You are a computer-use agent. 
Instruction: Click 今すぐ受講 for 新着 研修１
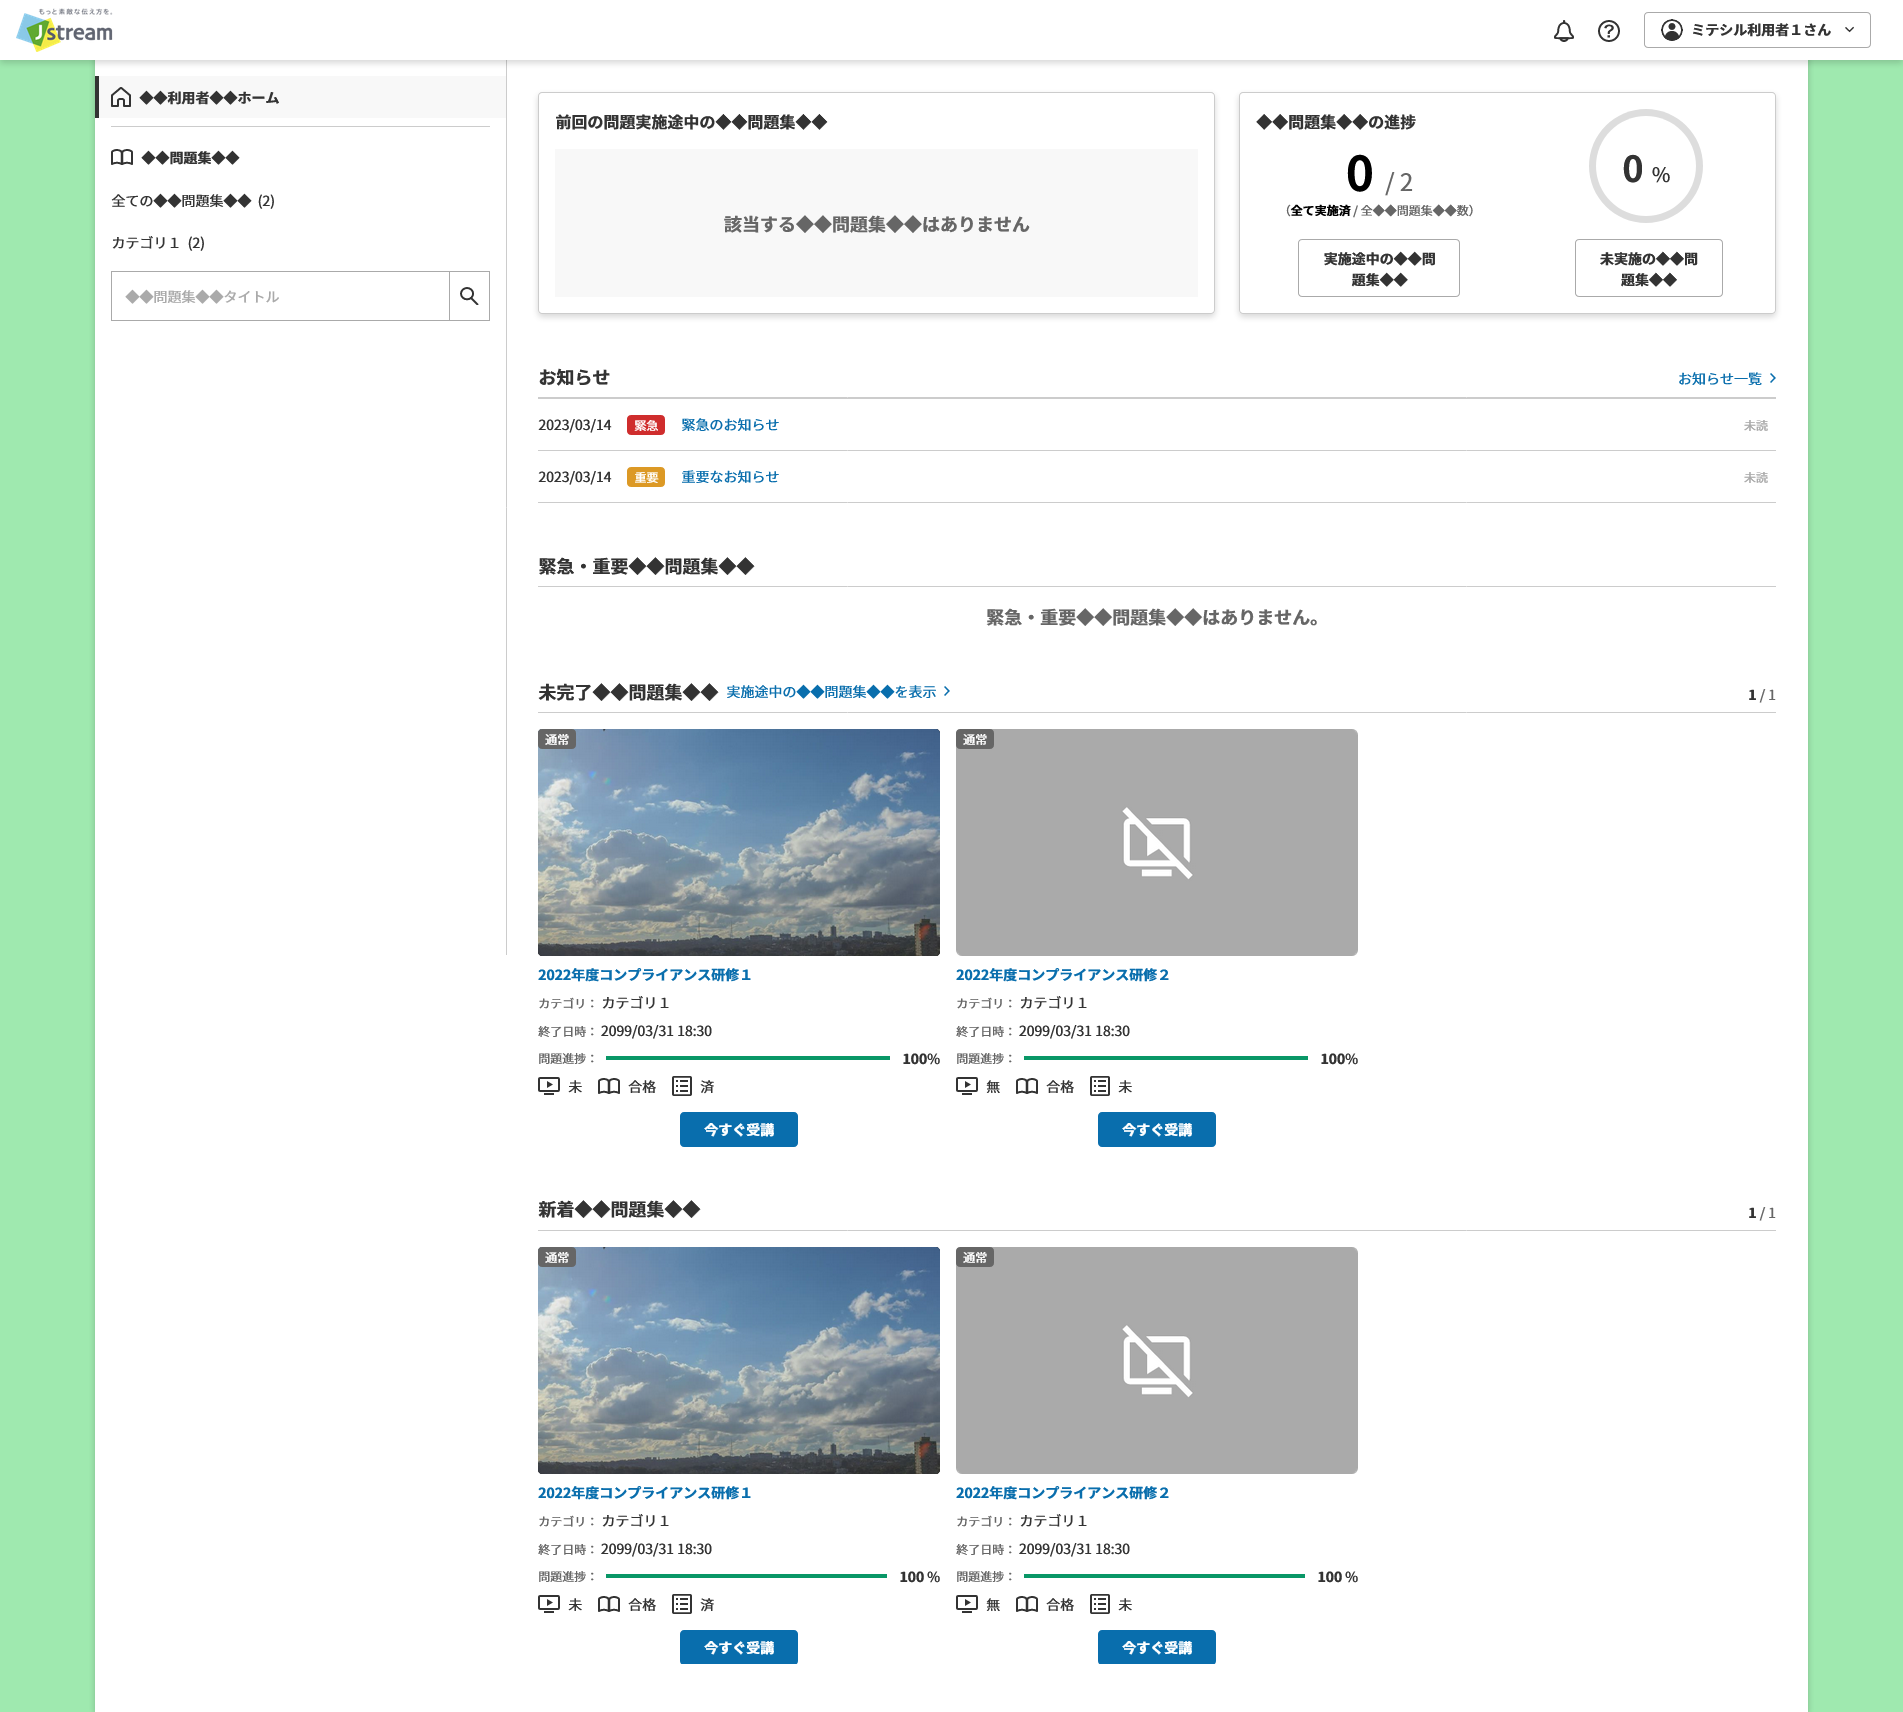[x=739, y=1647]
